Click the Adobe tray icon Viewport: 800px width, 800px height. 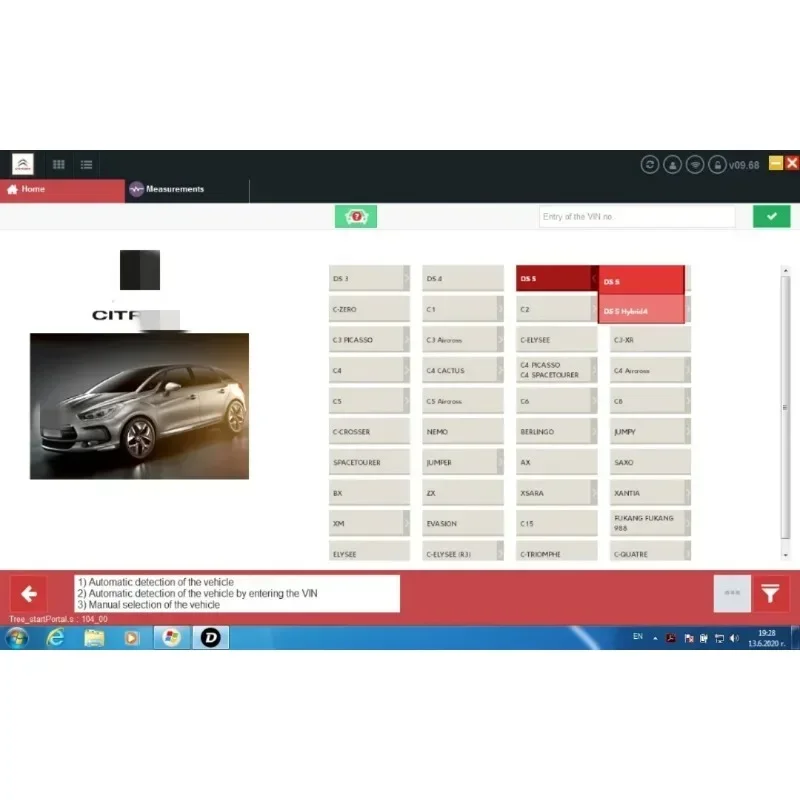671,638
